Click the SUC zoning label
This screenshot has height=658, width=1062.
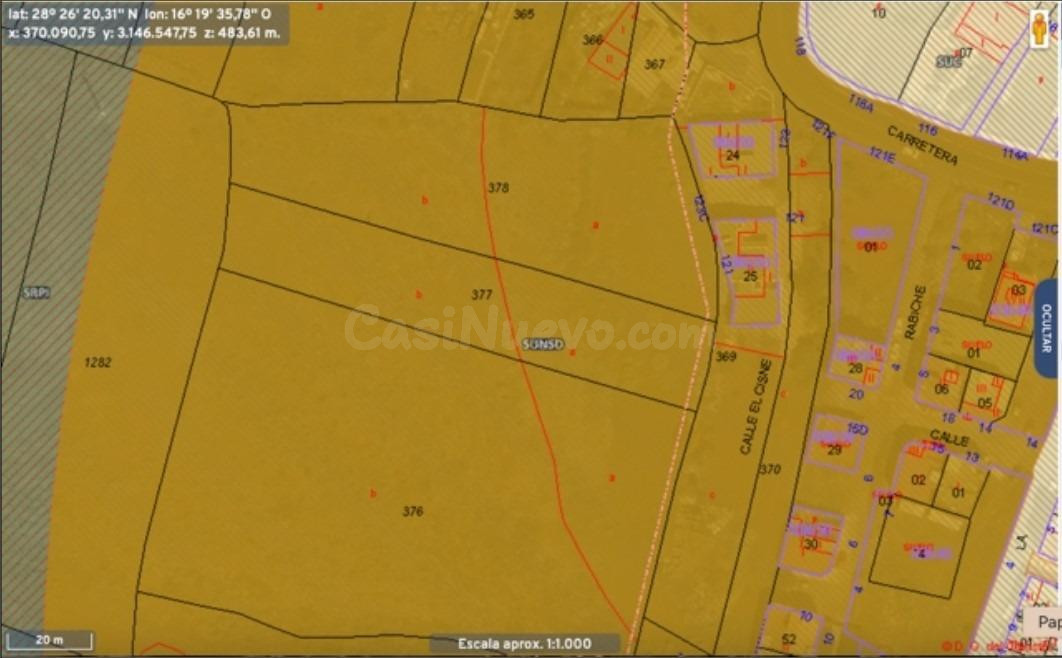[949, 62]
